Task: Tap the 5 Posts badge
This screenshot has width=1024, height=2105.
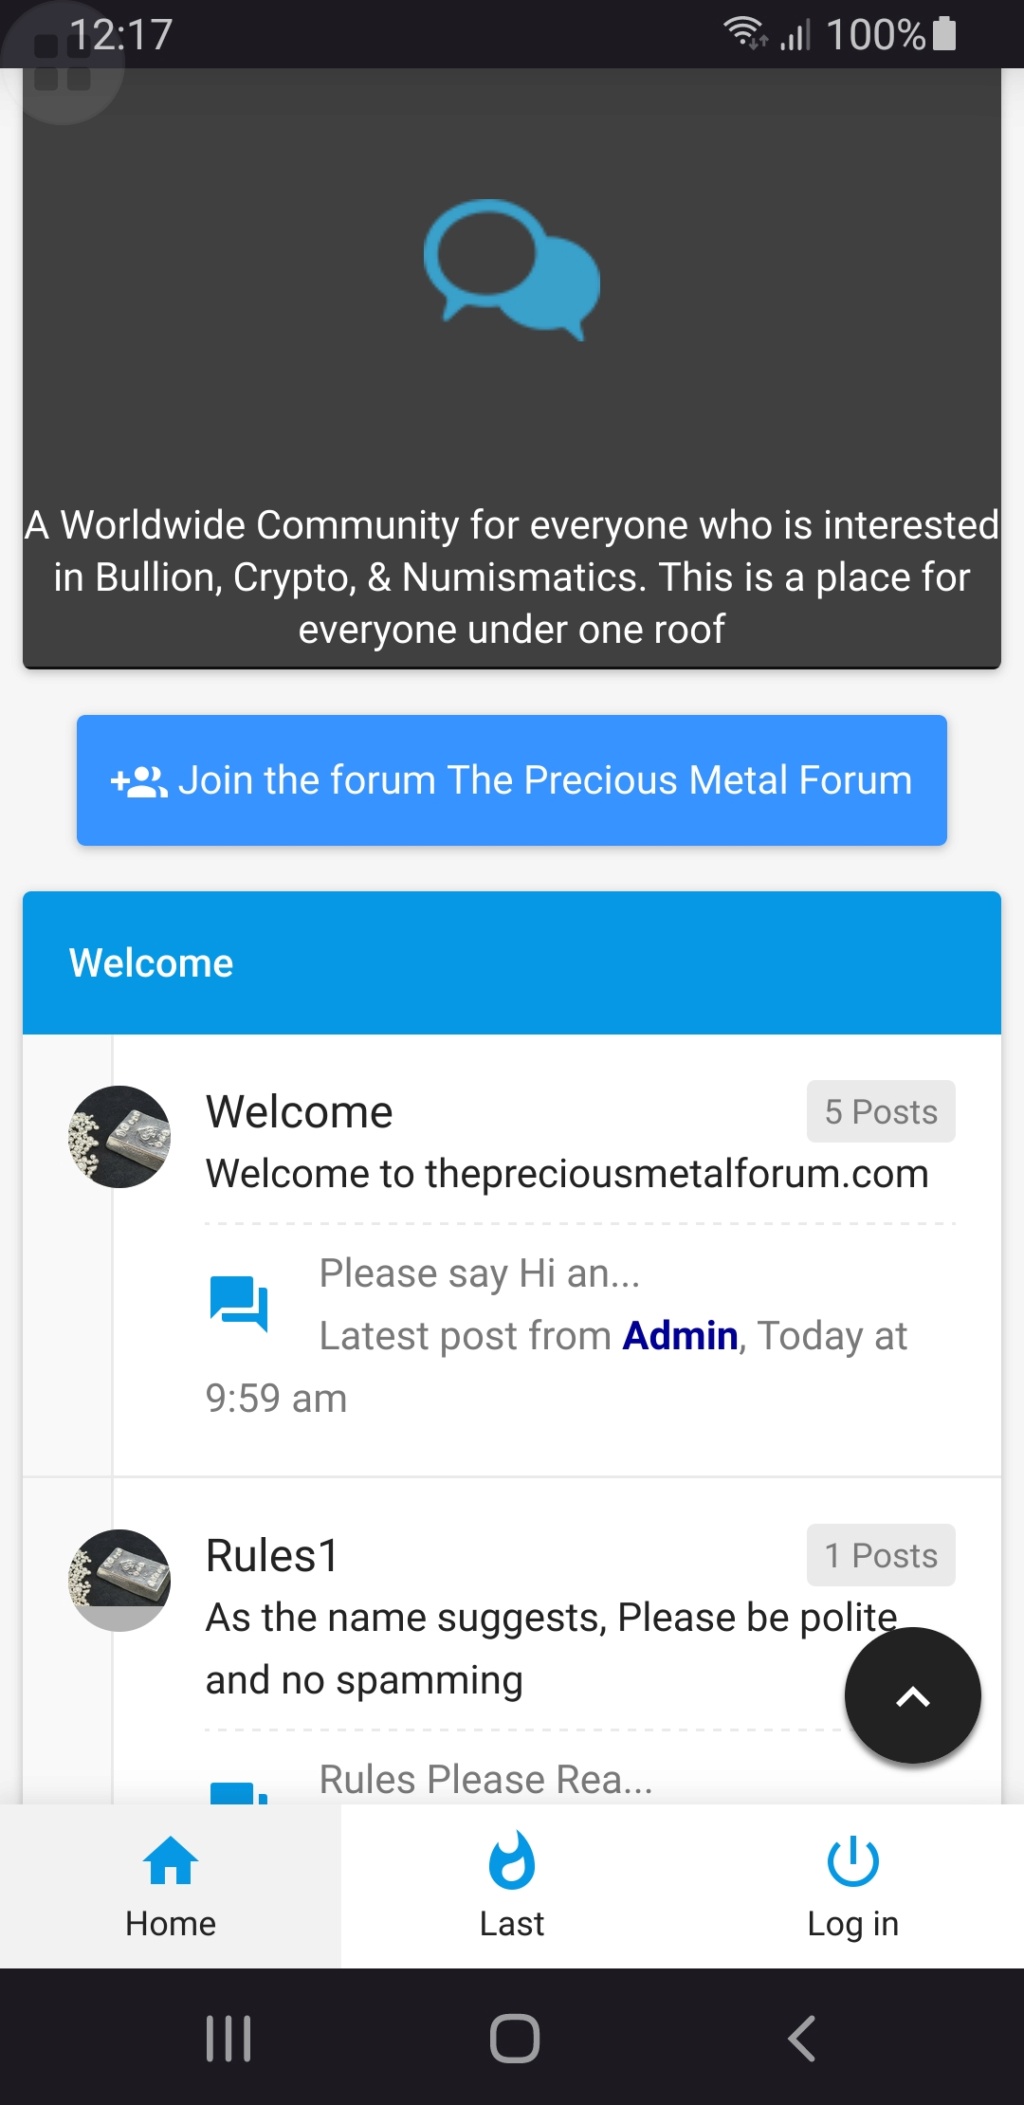Action: click(881, 1111)
